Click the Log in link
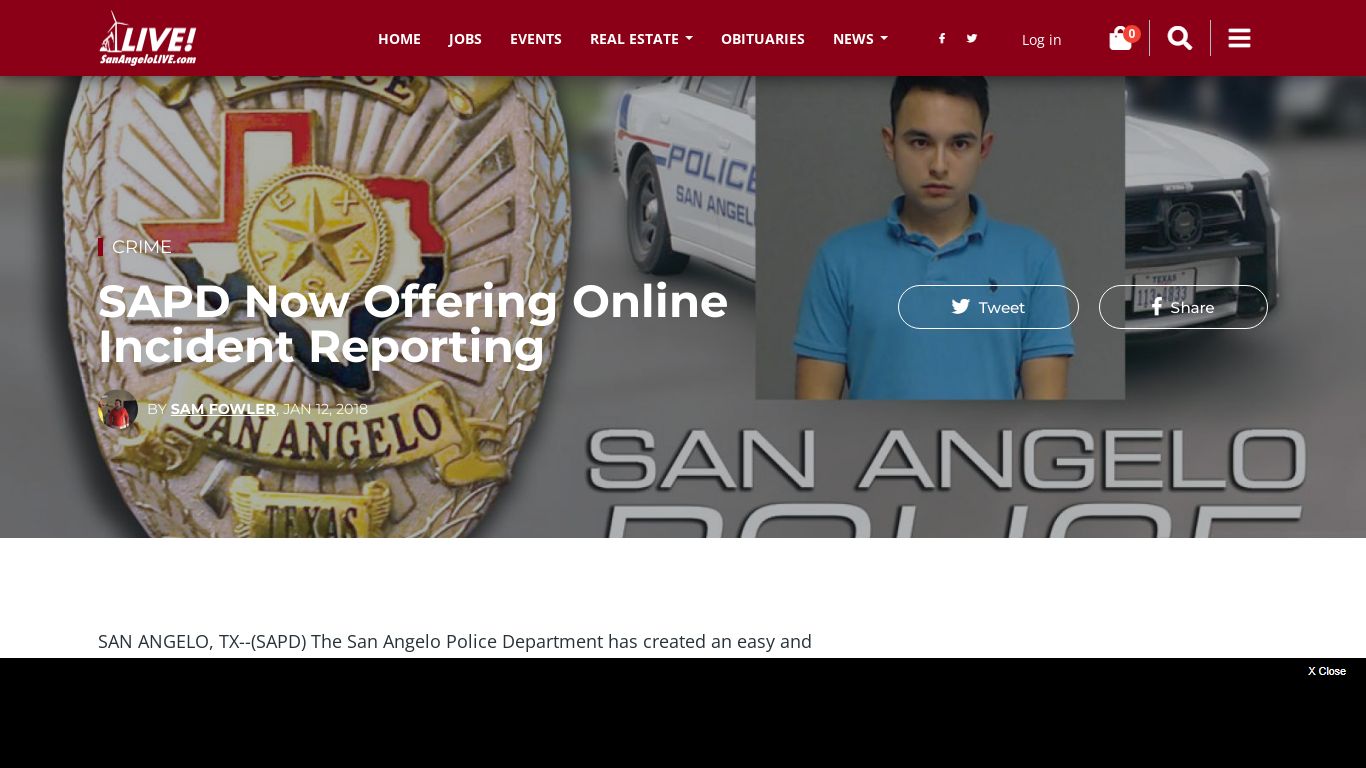 coord(1041,40)
